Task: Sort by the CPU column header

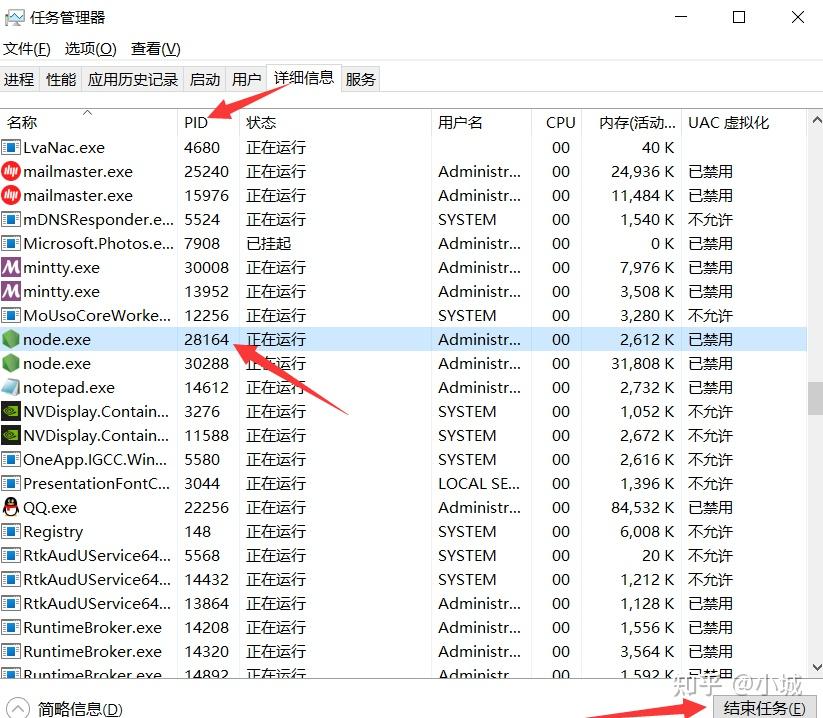Action: pos(558,122)
